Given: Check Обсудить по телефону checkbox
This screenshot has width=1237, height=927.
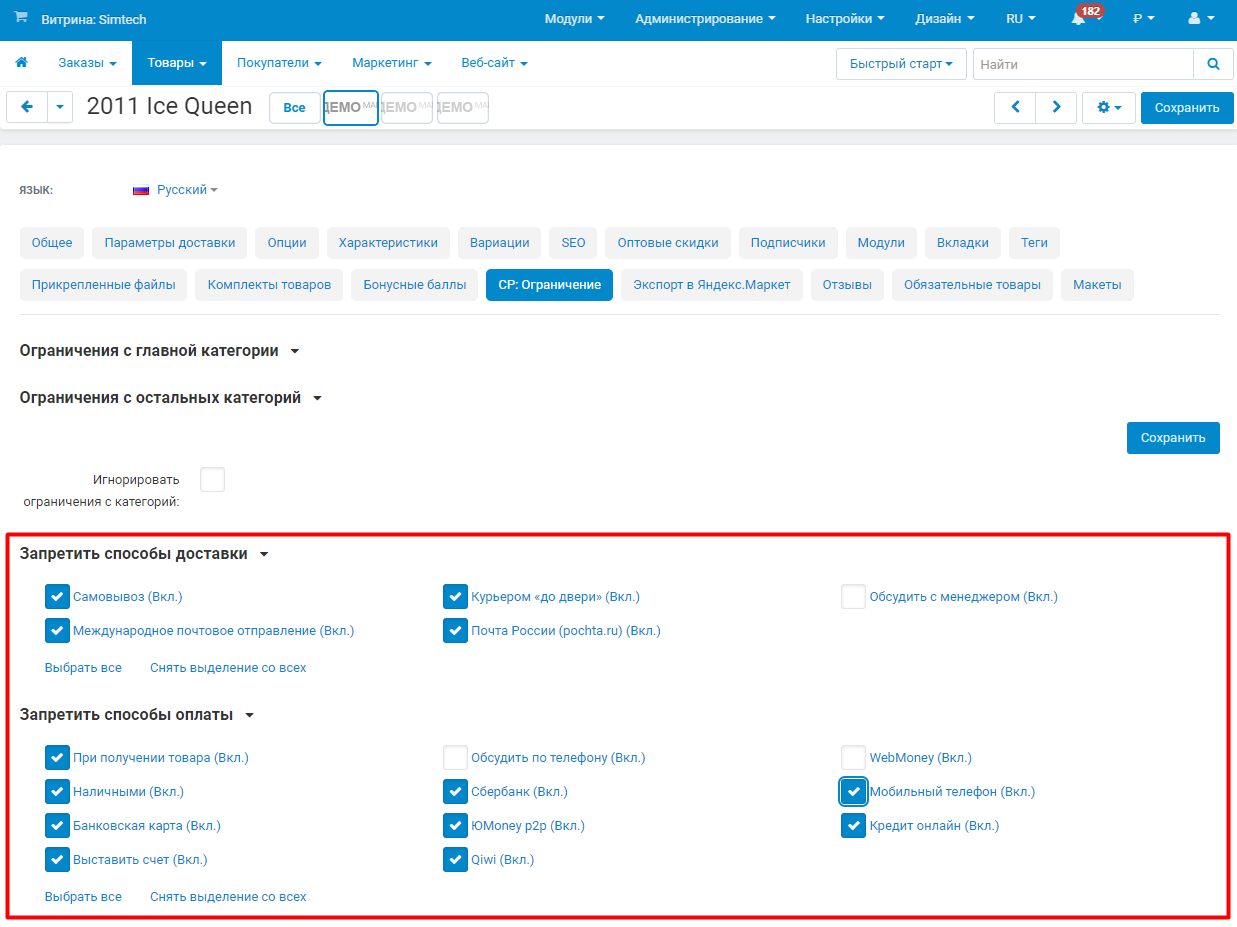Looking at the screenshot, I should [x=455, y=758].
